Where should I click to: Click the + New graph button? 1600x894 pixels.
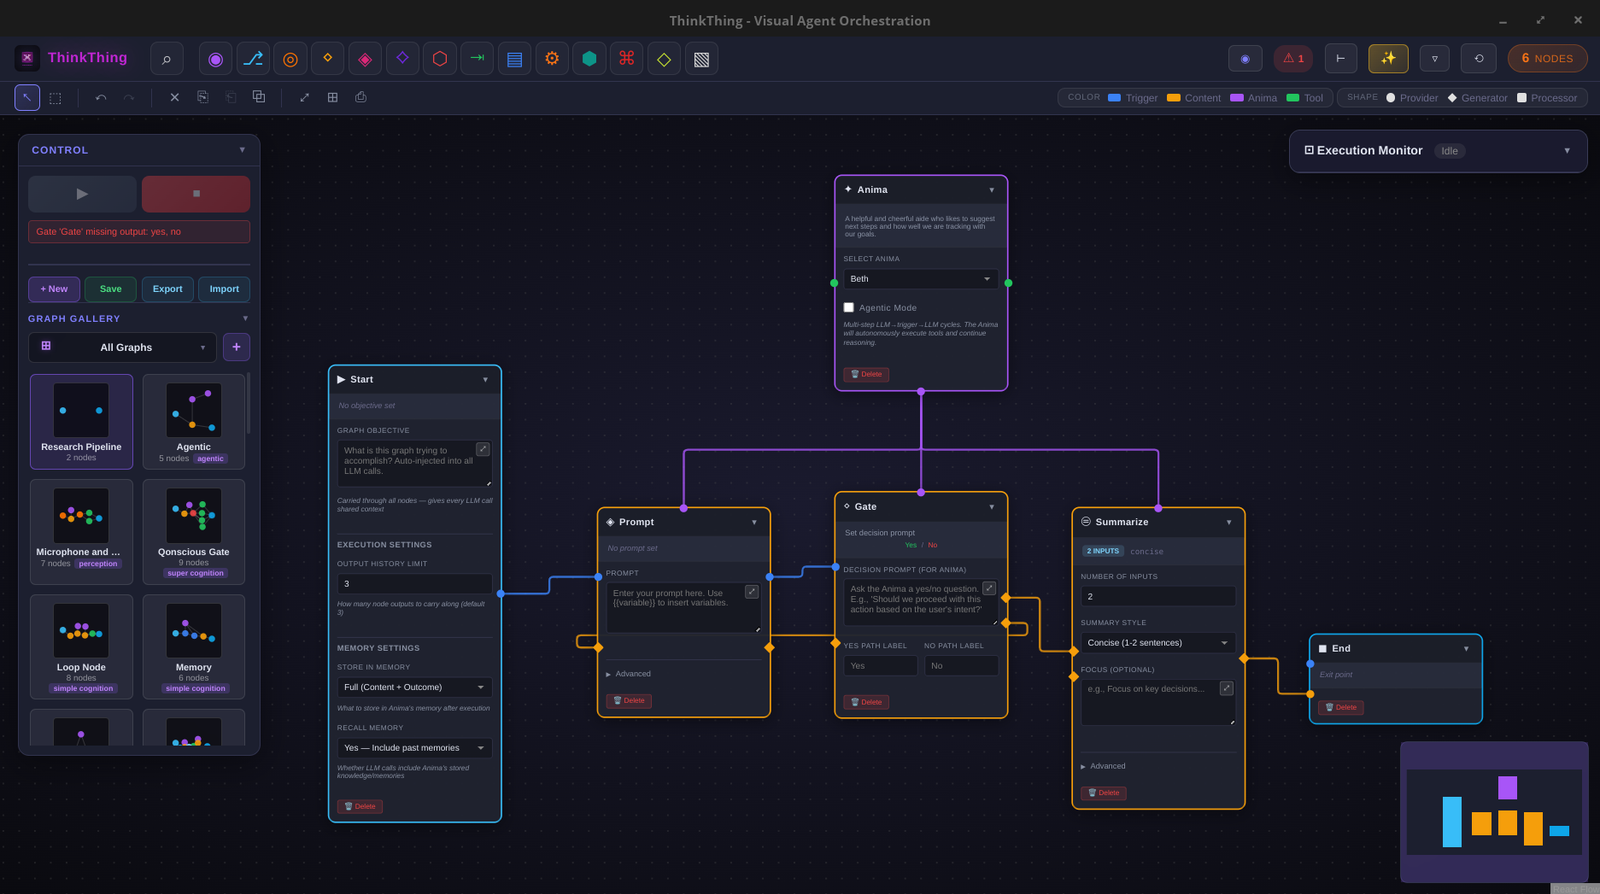[x=54, y=289]
